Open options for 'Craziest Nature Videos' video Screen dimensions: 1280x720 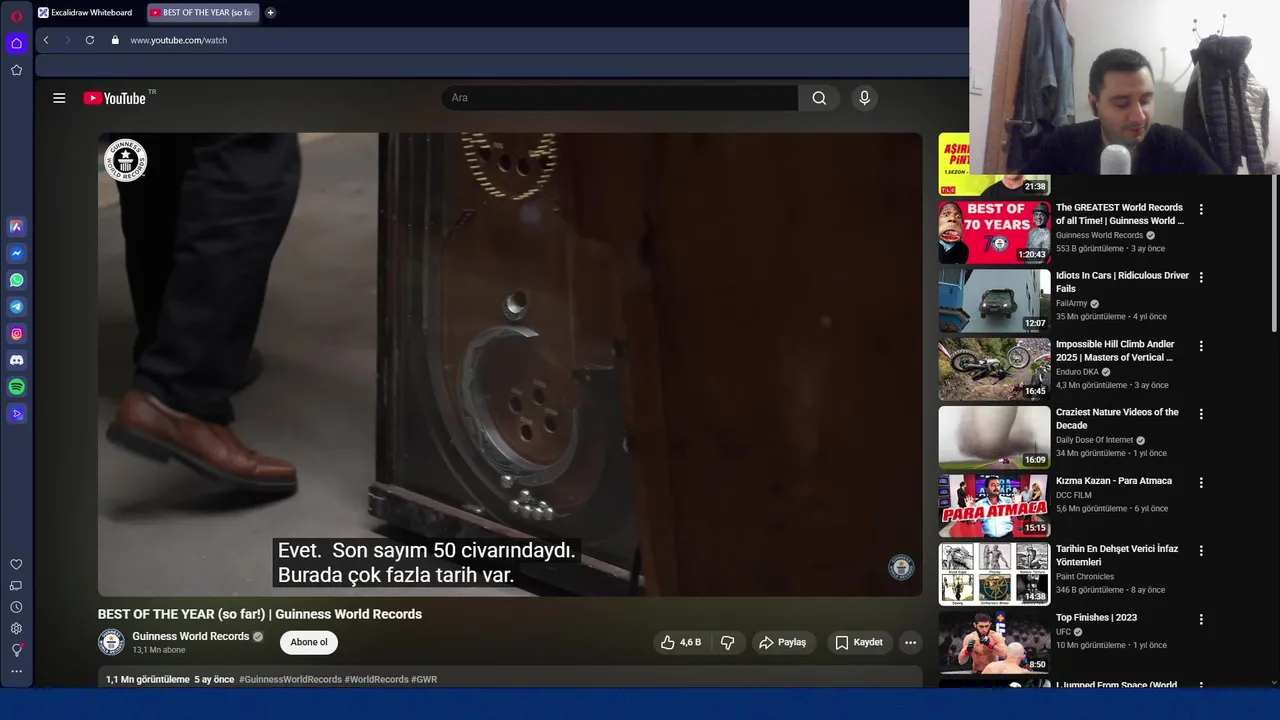pos(1201,414)
